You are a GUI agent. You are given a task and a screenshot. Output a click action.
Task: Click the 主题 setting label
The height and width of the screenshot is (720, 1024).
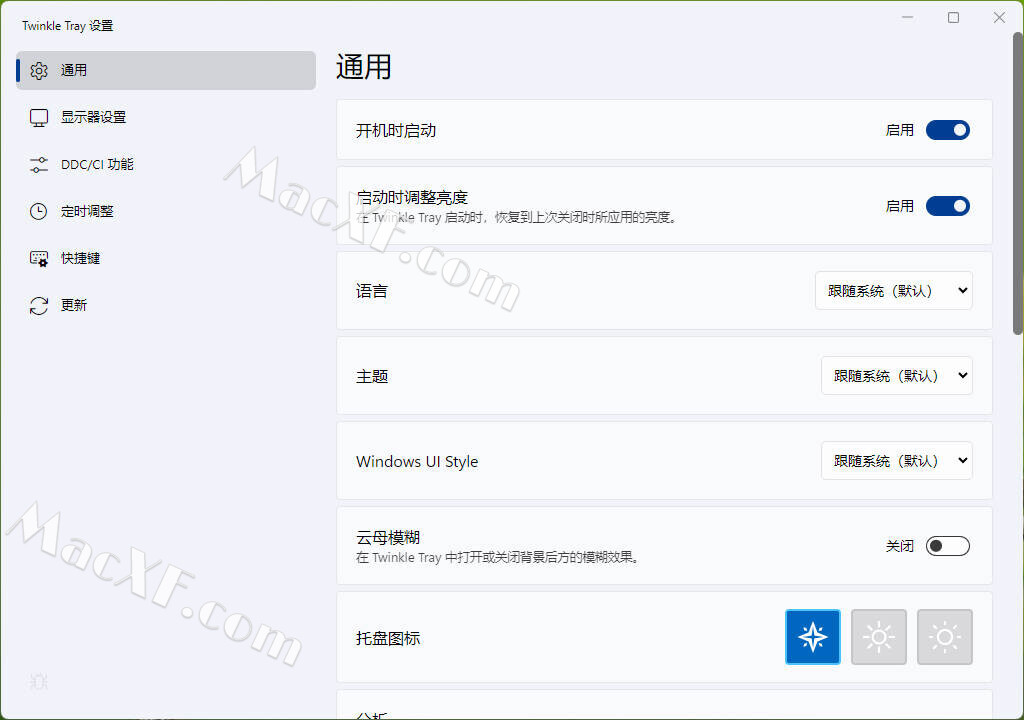point(372,376)
